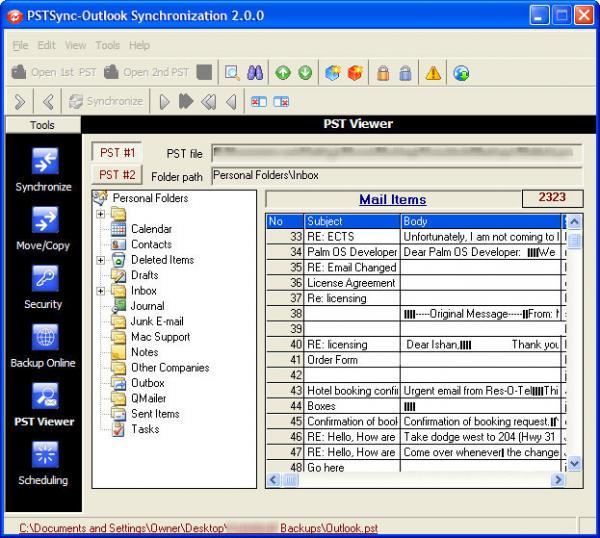Open the Help menu

click(x=139, y=45)
